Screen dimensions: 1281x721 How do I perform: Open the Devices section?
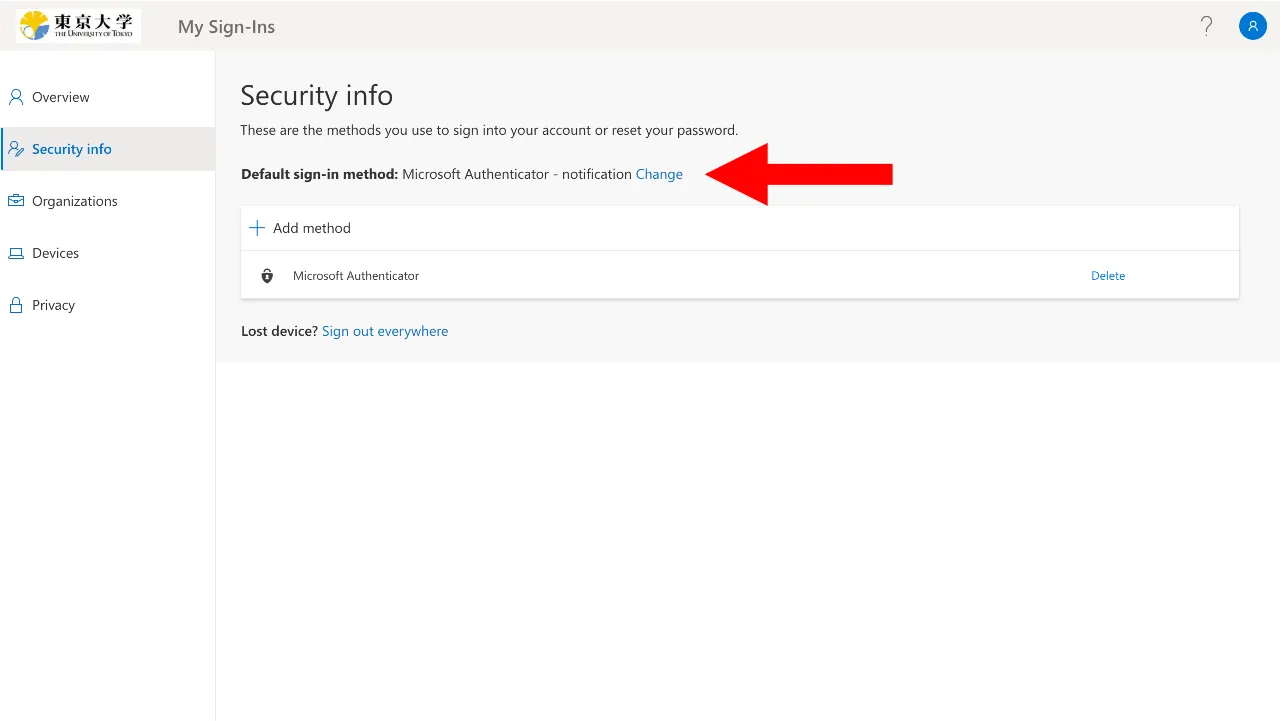point(56,253)
